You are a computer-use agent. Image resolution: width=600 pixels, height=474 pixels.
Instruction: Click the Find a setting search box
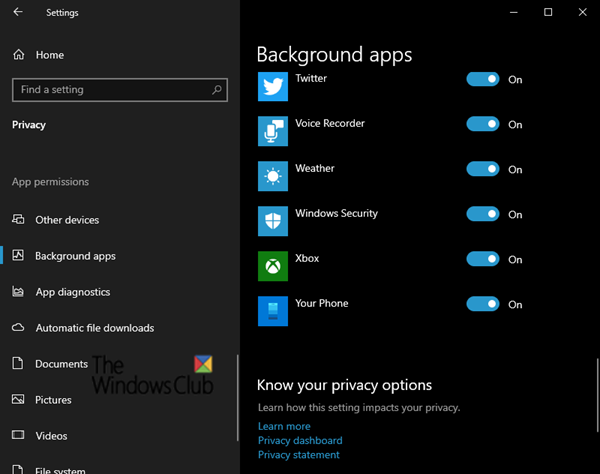click(x=110, y=90)
